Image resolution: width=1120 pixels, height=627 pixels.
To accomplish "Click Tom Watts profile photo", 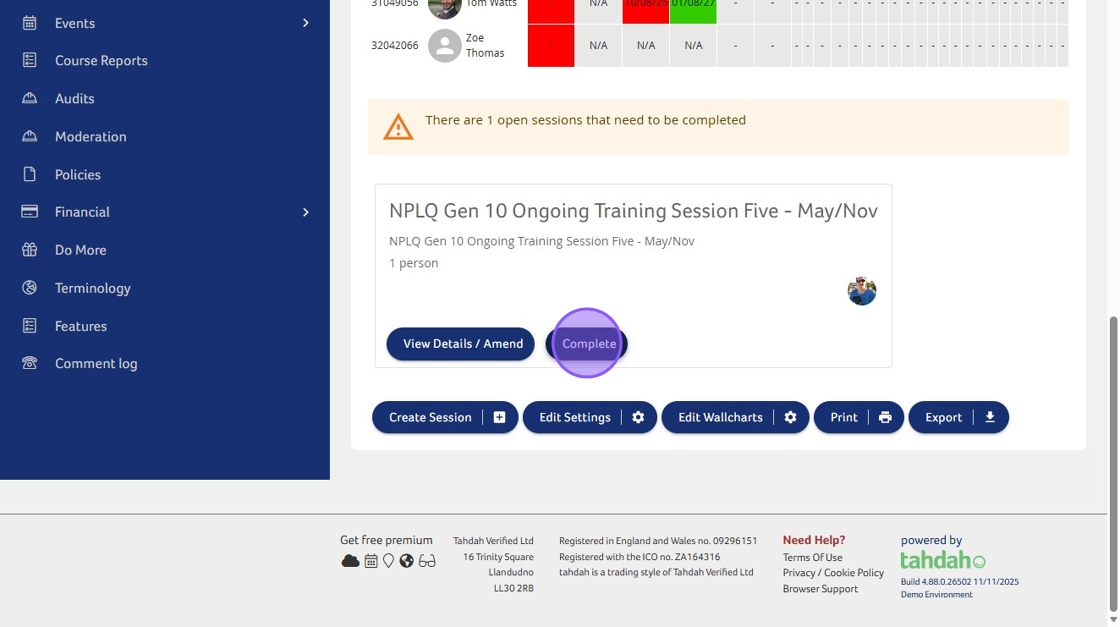I will click(444, 7).
